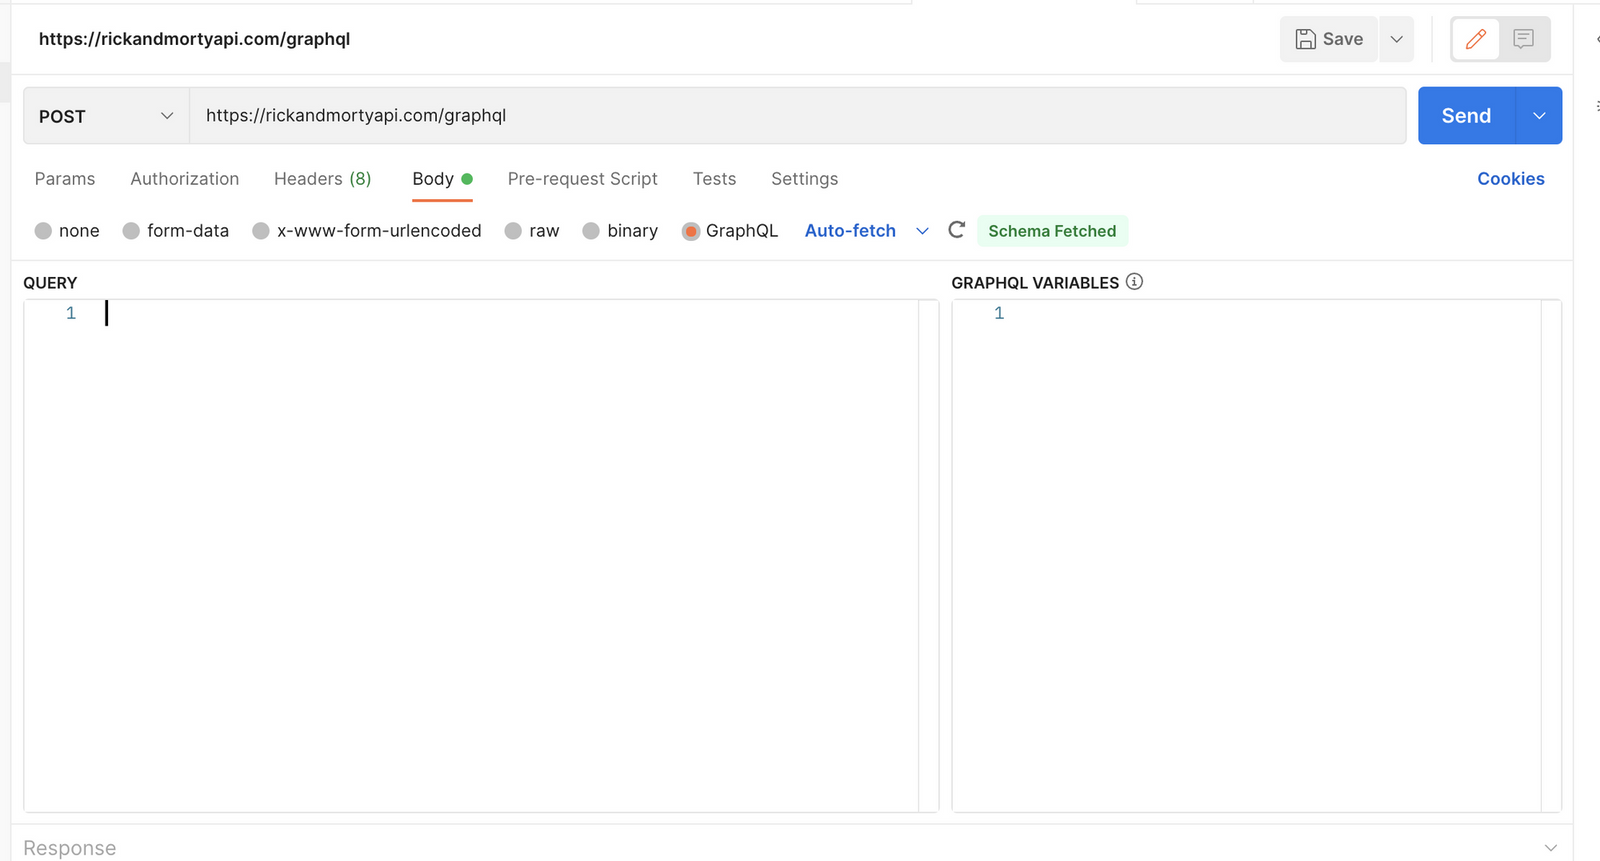
Task: Select the form-data radio button
Action: tap(131, 231)
